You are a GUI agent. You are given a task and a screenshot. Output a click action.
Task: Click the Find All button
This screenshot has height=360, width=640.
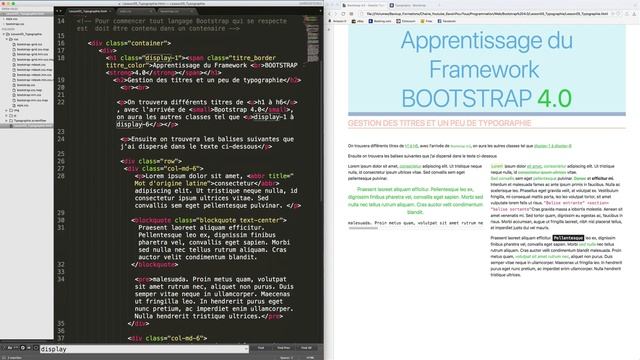(x=306, y=348)
